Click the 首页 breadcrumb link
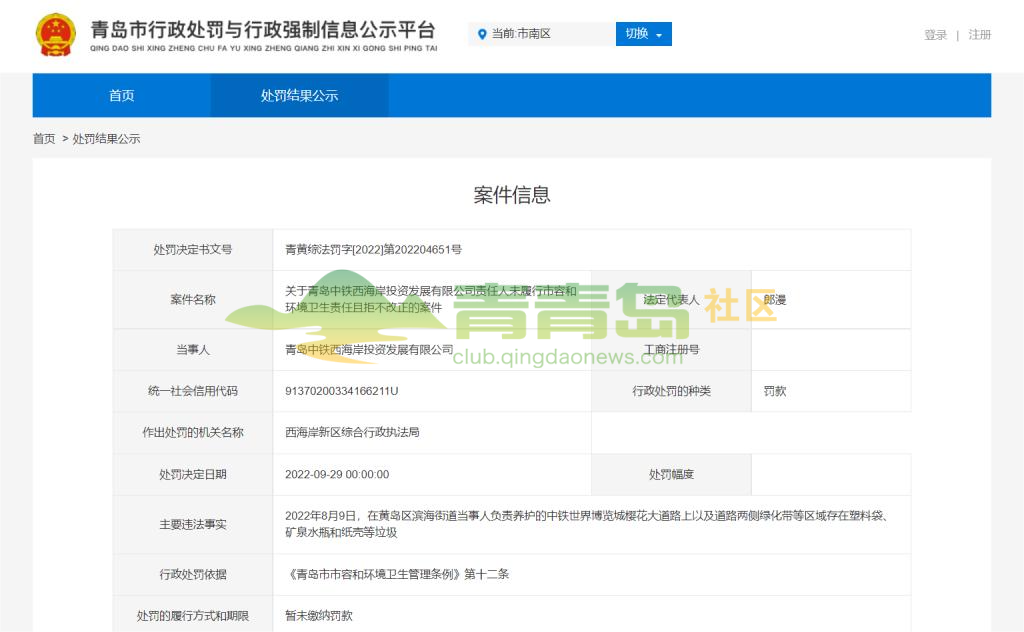 (x=44, y=138)
